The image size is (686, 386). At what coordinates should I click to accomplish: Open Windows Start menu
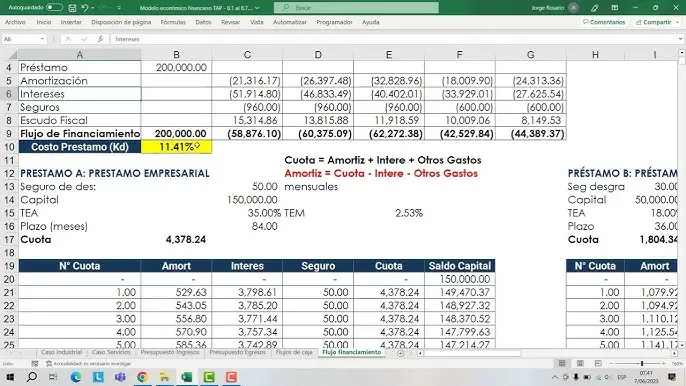10,377
